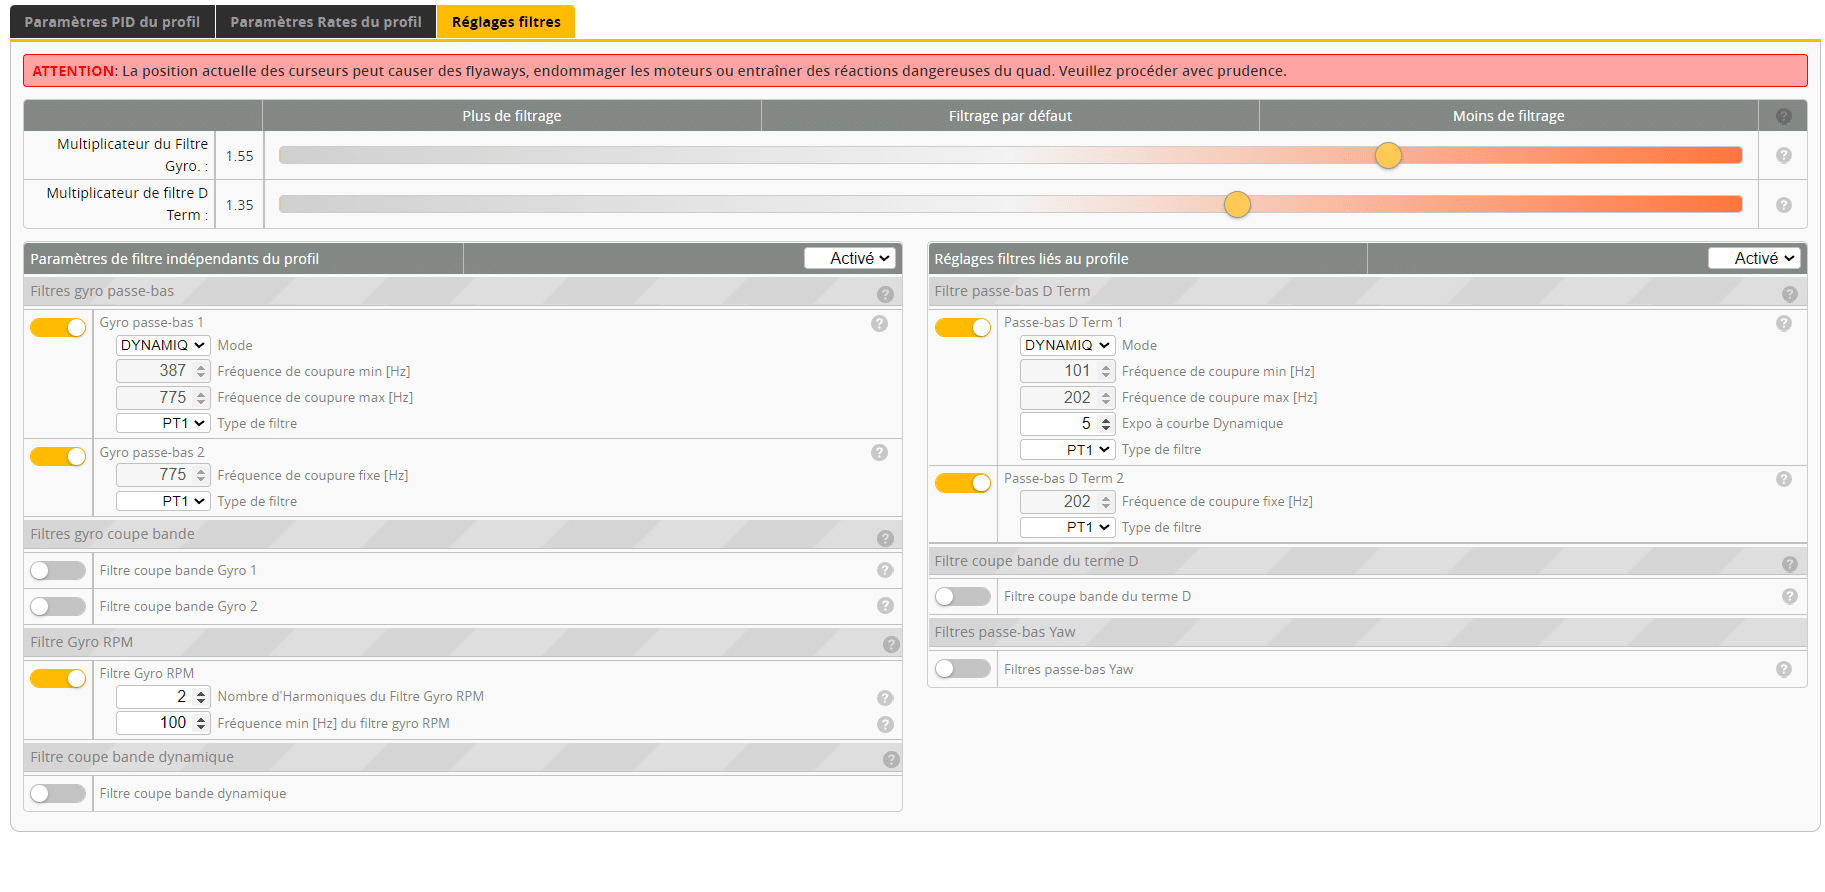Click Expo à courbe Dynamique field

coord(1067,423)
